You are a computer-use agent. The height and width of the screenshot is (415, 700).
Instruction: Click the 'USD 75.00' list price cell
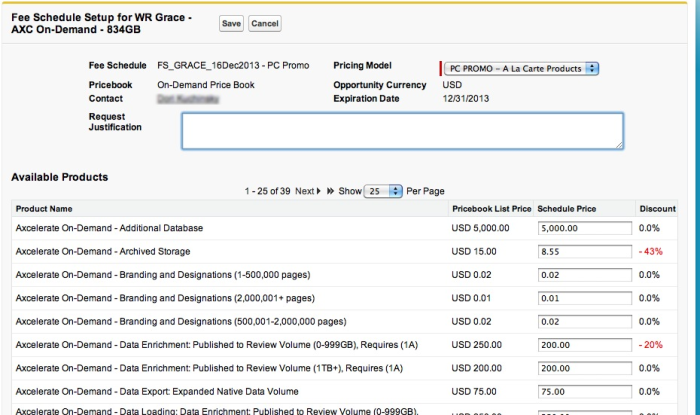click(474, 391)
